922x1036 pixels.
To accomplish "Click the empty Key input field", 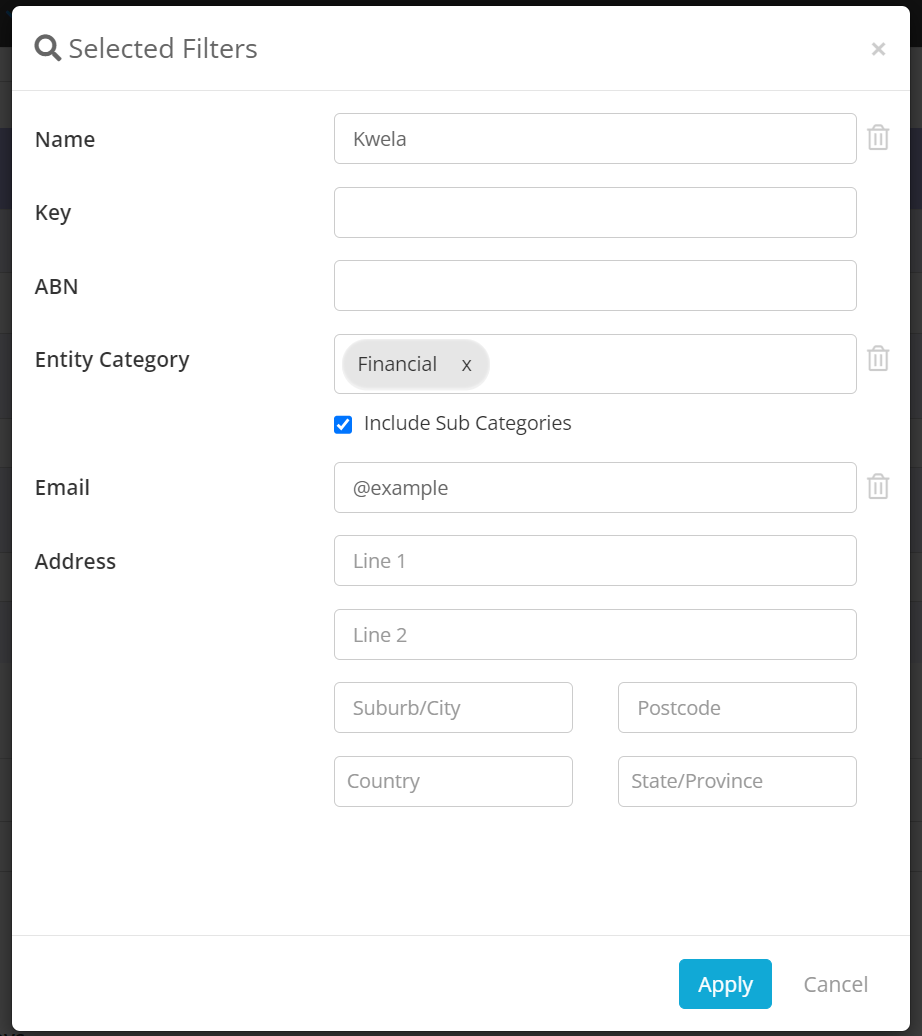I will (595, 212).
